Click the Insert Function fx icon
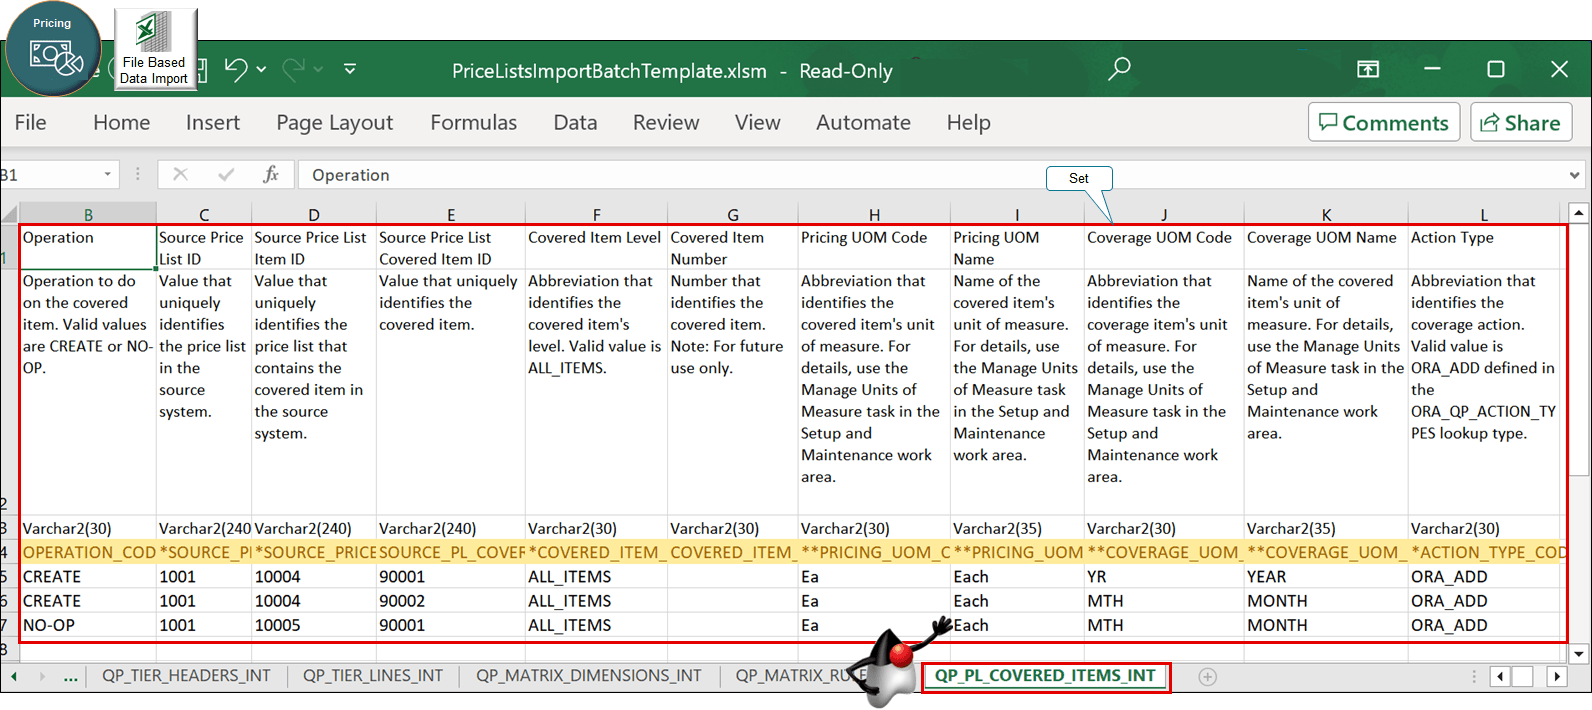This screenshot has width=1592, height=710. point(270,175)
